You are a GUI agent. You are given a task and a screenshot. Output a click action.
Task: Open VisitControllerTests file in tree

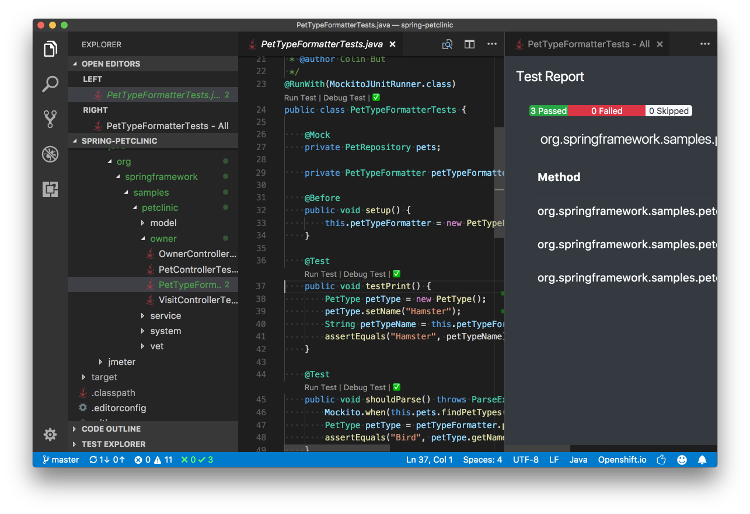153,300
